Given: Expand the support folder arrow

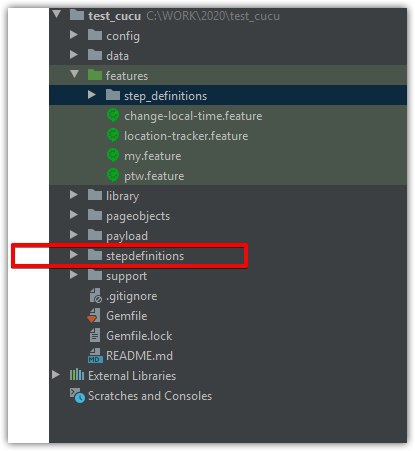Looking at the screenshot, I should [74, 275].
